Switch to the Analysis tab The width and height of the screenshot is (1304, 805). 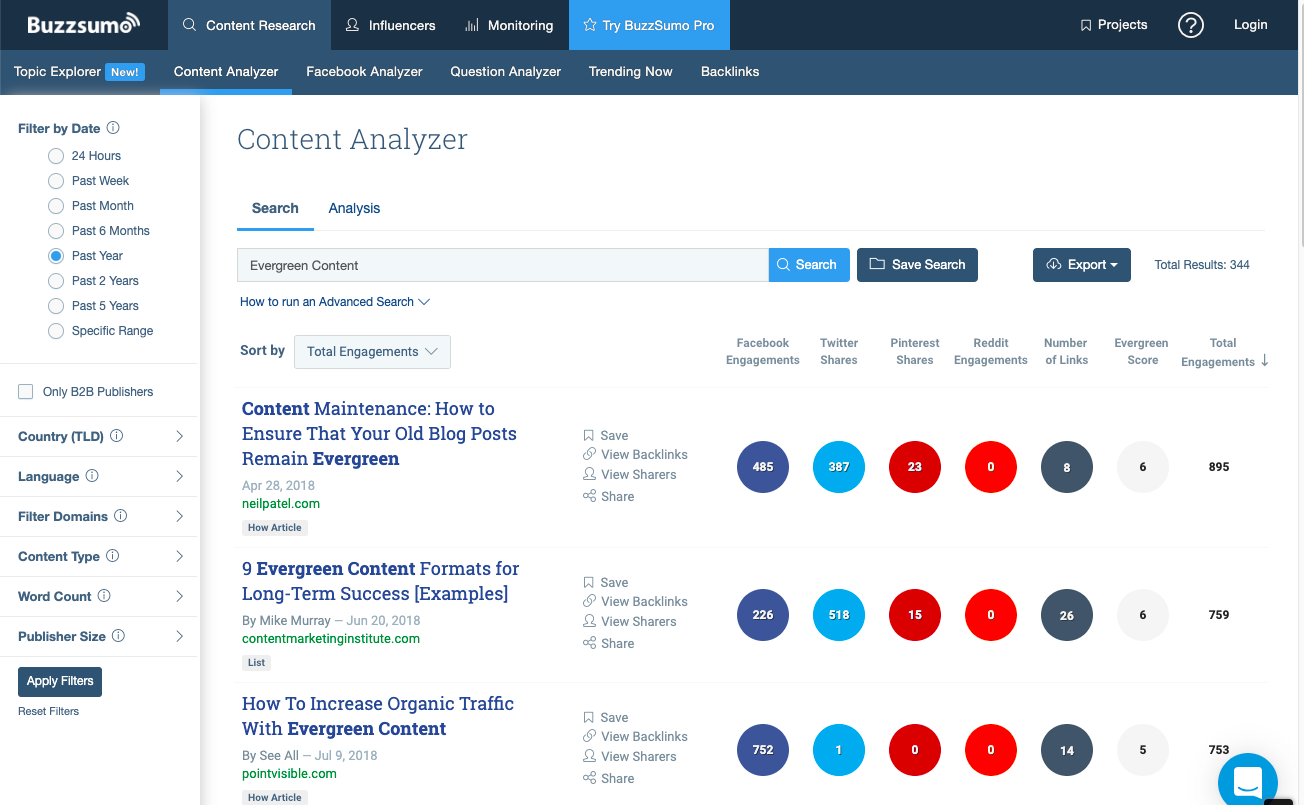tap(354, 208)
